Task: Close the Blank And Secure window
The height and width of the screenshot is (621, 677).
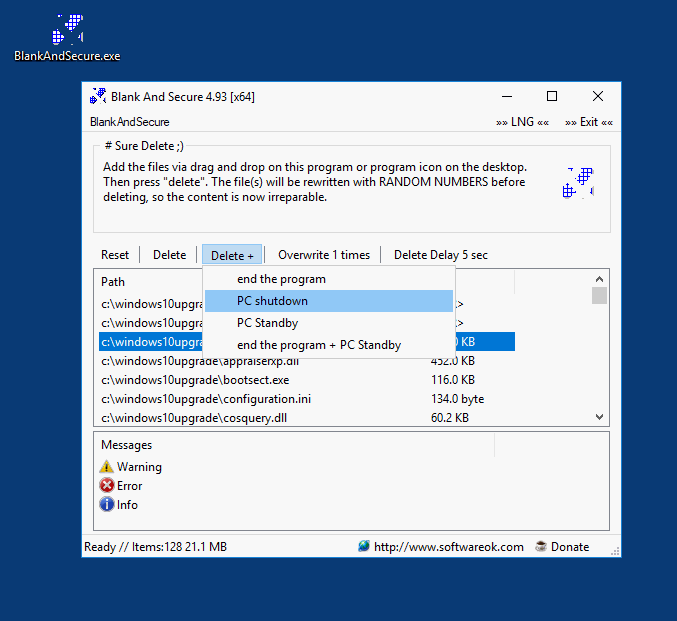Action: (x=598, y=96)
